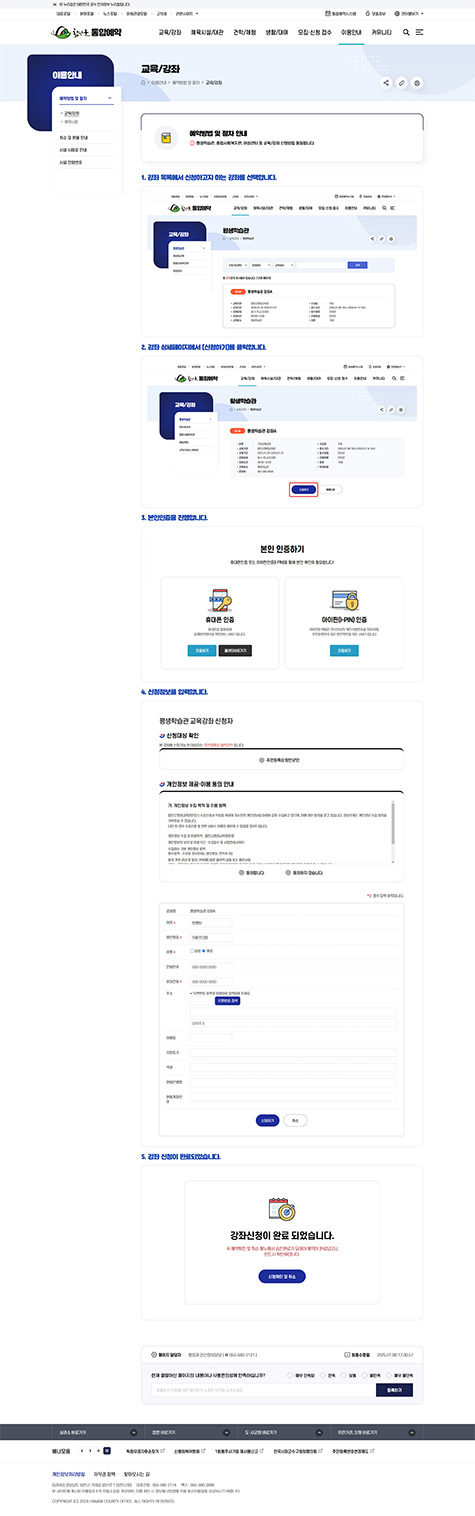Click the Haman integrated reservation logo
Viewport: 475px width, 1516px height.
85,32
